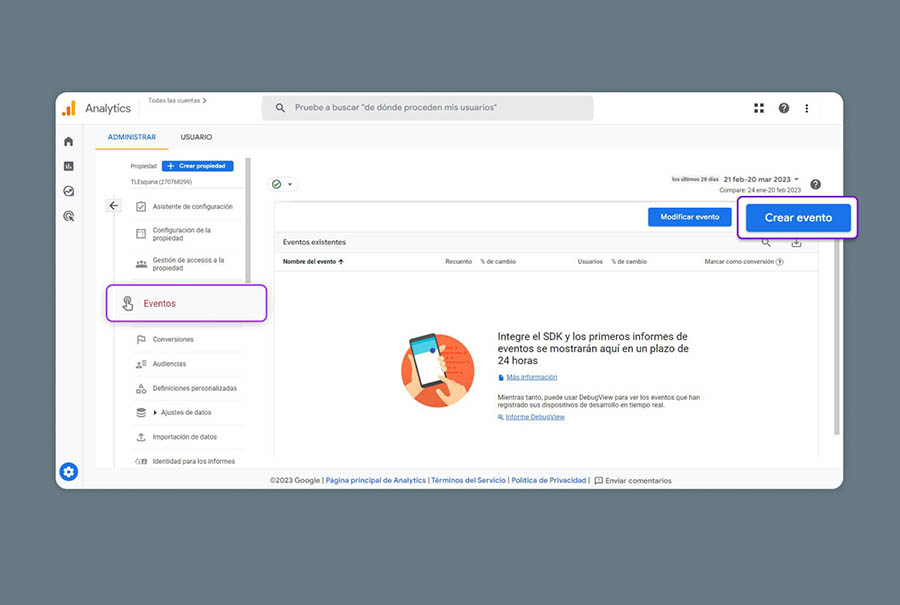This screenshot has width=900, height=605.
Task: Open the date range dropdown
Action: point(761,179)
